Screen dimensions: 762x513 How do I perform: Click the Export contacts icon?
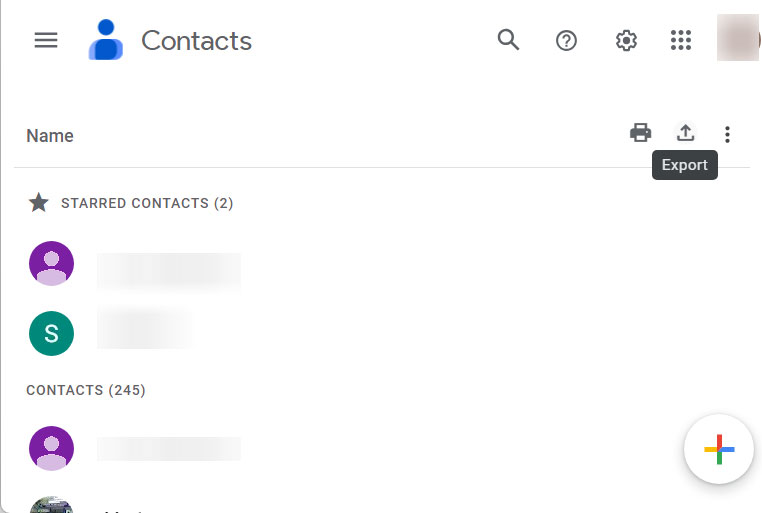[685, 133]
